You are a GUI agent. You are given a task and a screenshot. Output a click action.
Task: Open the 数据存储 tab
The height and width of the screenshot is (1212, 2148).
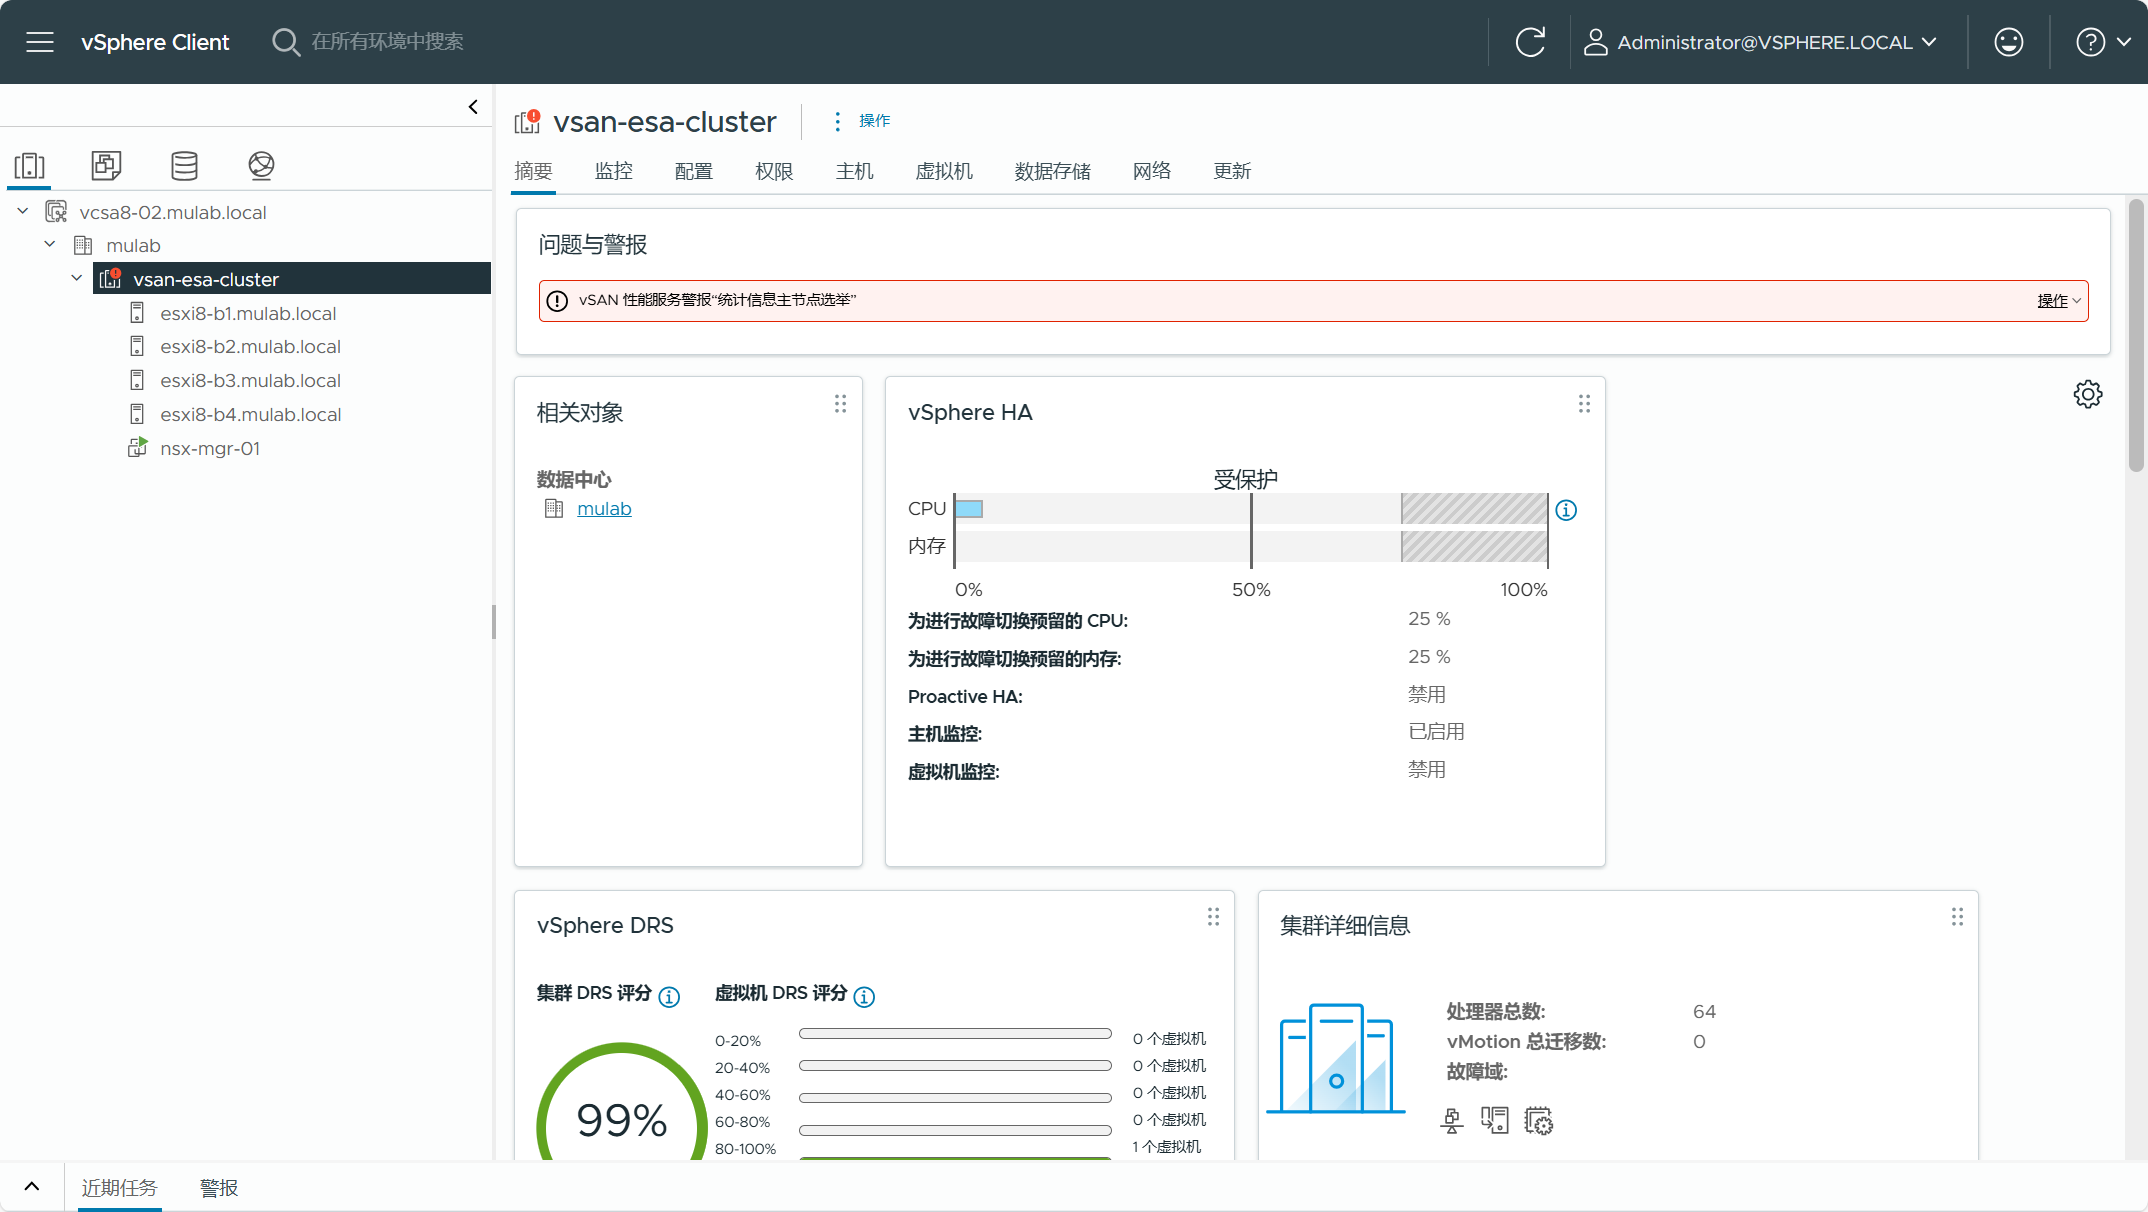pos(1052,171)
